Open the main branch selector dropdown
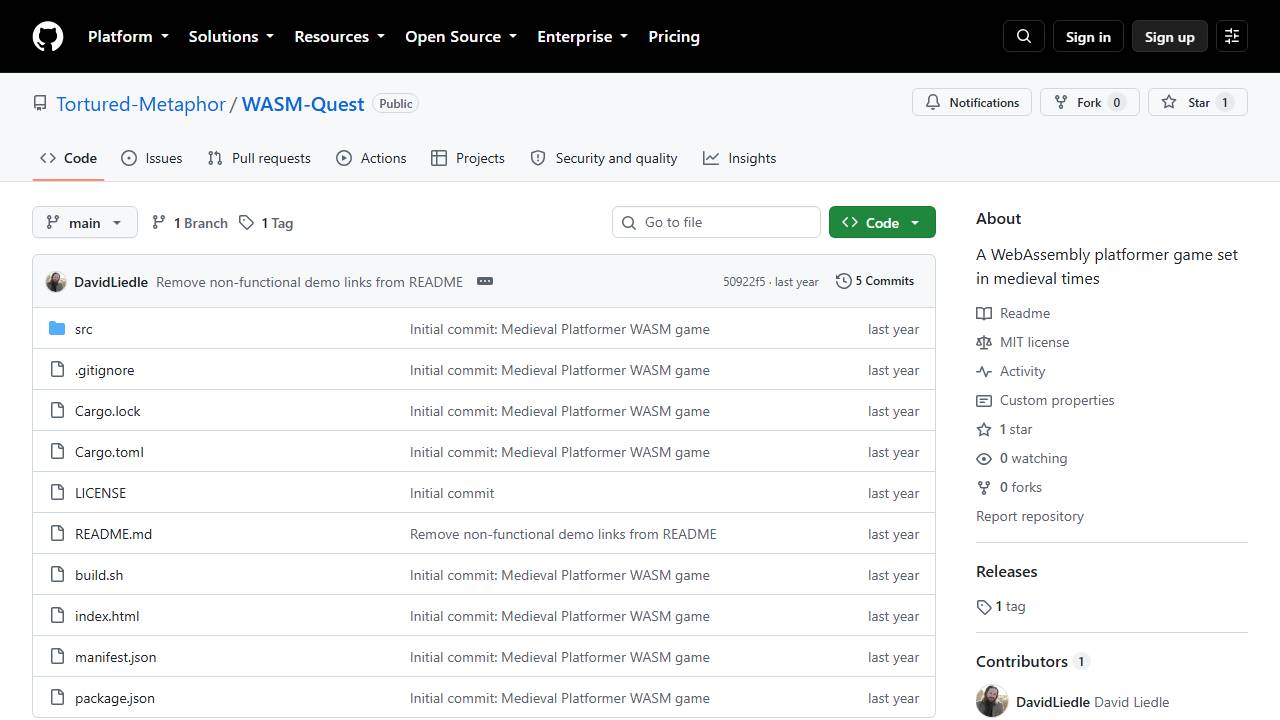The width and height of the screenshot is (1280, 720). [84, 223]
